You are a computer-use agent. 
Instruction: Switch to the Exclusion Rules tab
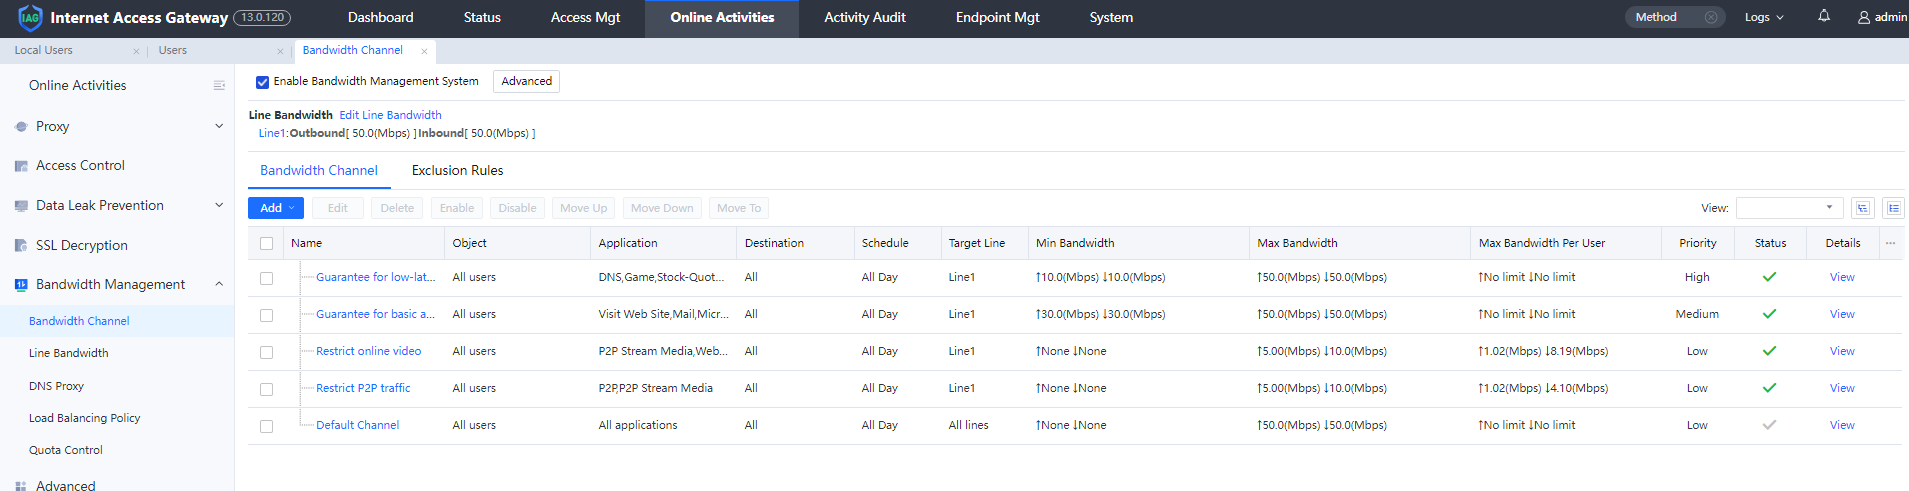(457, 171)
